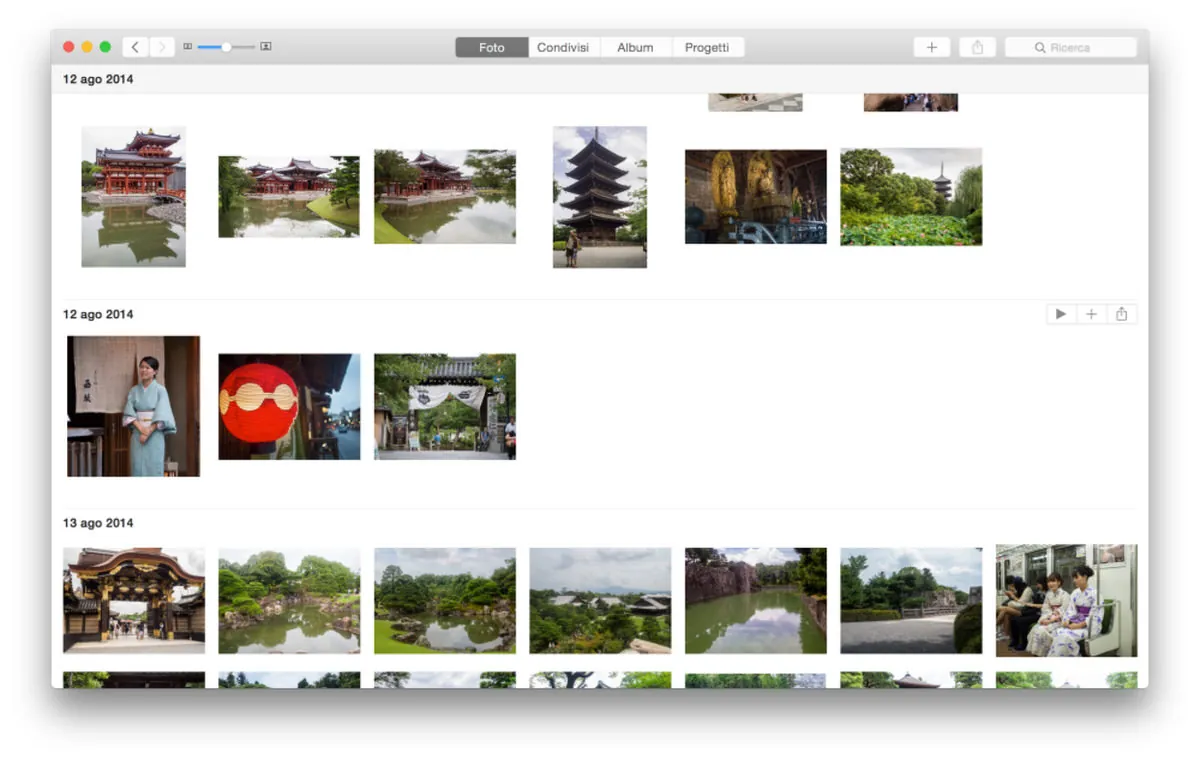Open the five-story pagoda photo

click(599, 197)
